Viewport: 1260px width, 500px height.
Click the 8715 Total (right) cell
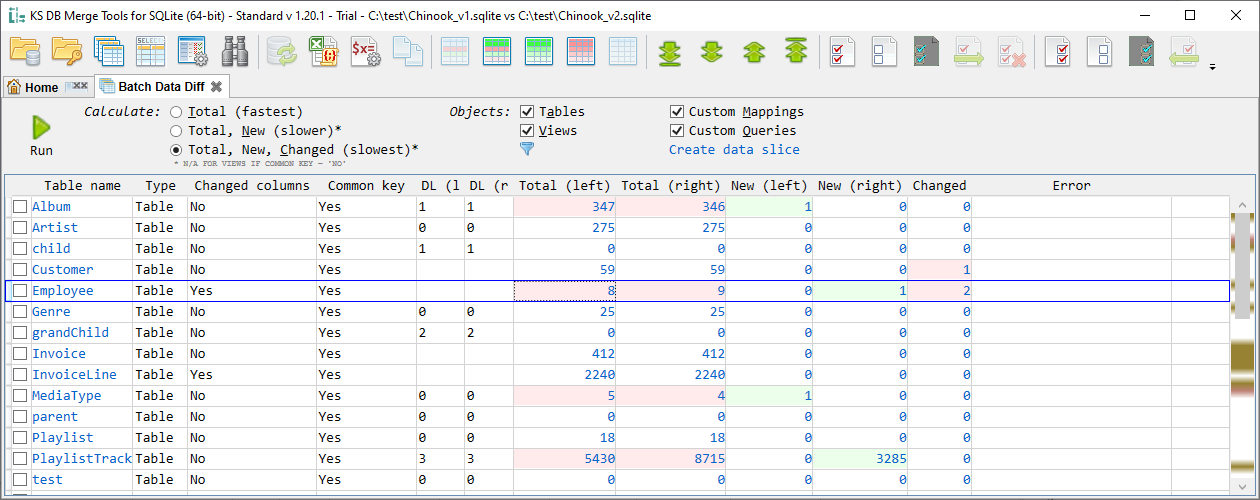(670, 459)
